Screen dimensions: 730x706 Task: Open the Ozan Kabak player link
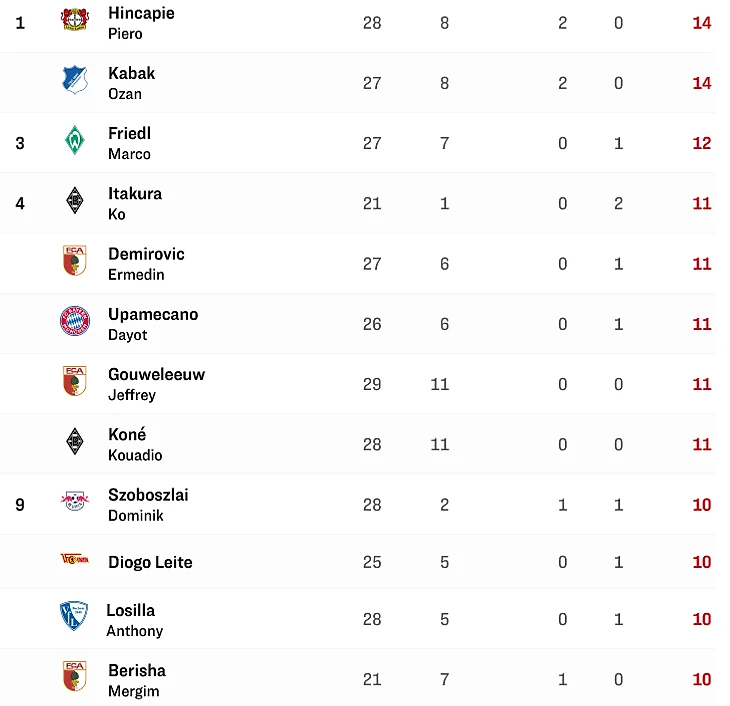pos(131,82)
